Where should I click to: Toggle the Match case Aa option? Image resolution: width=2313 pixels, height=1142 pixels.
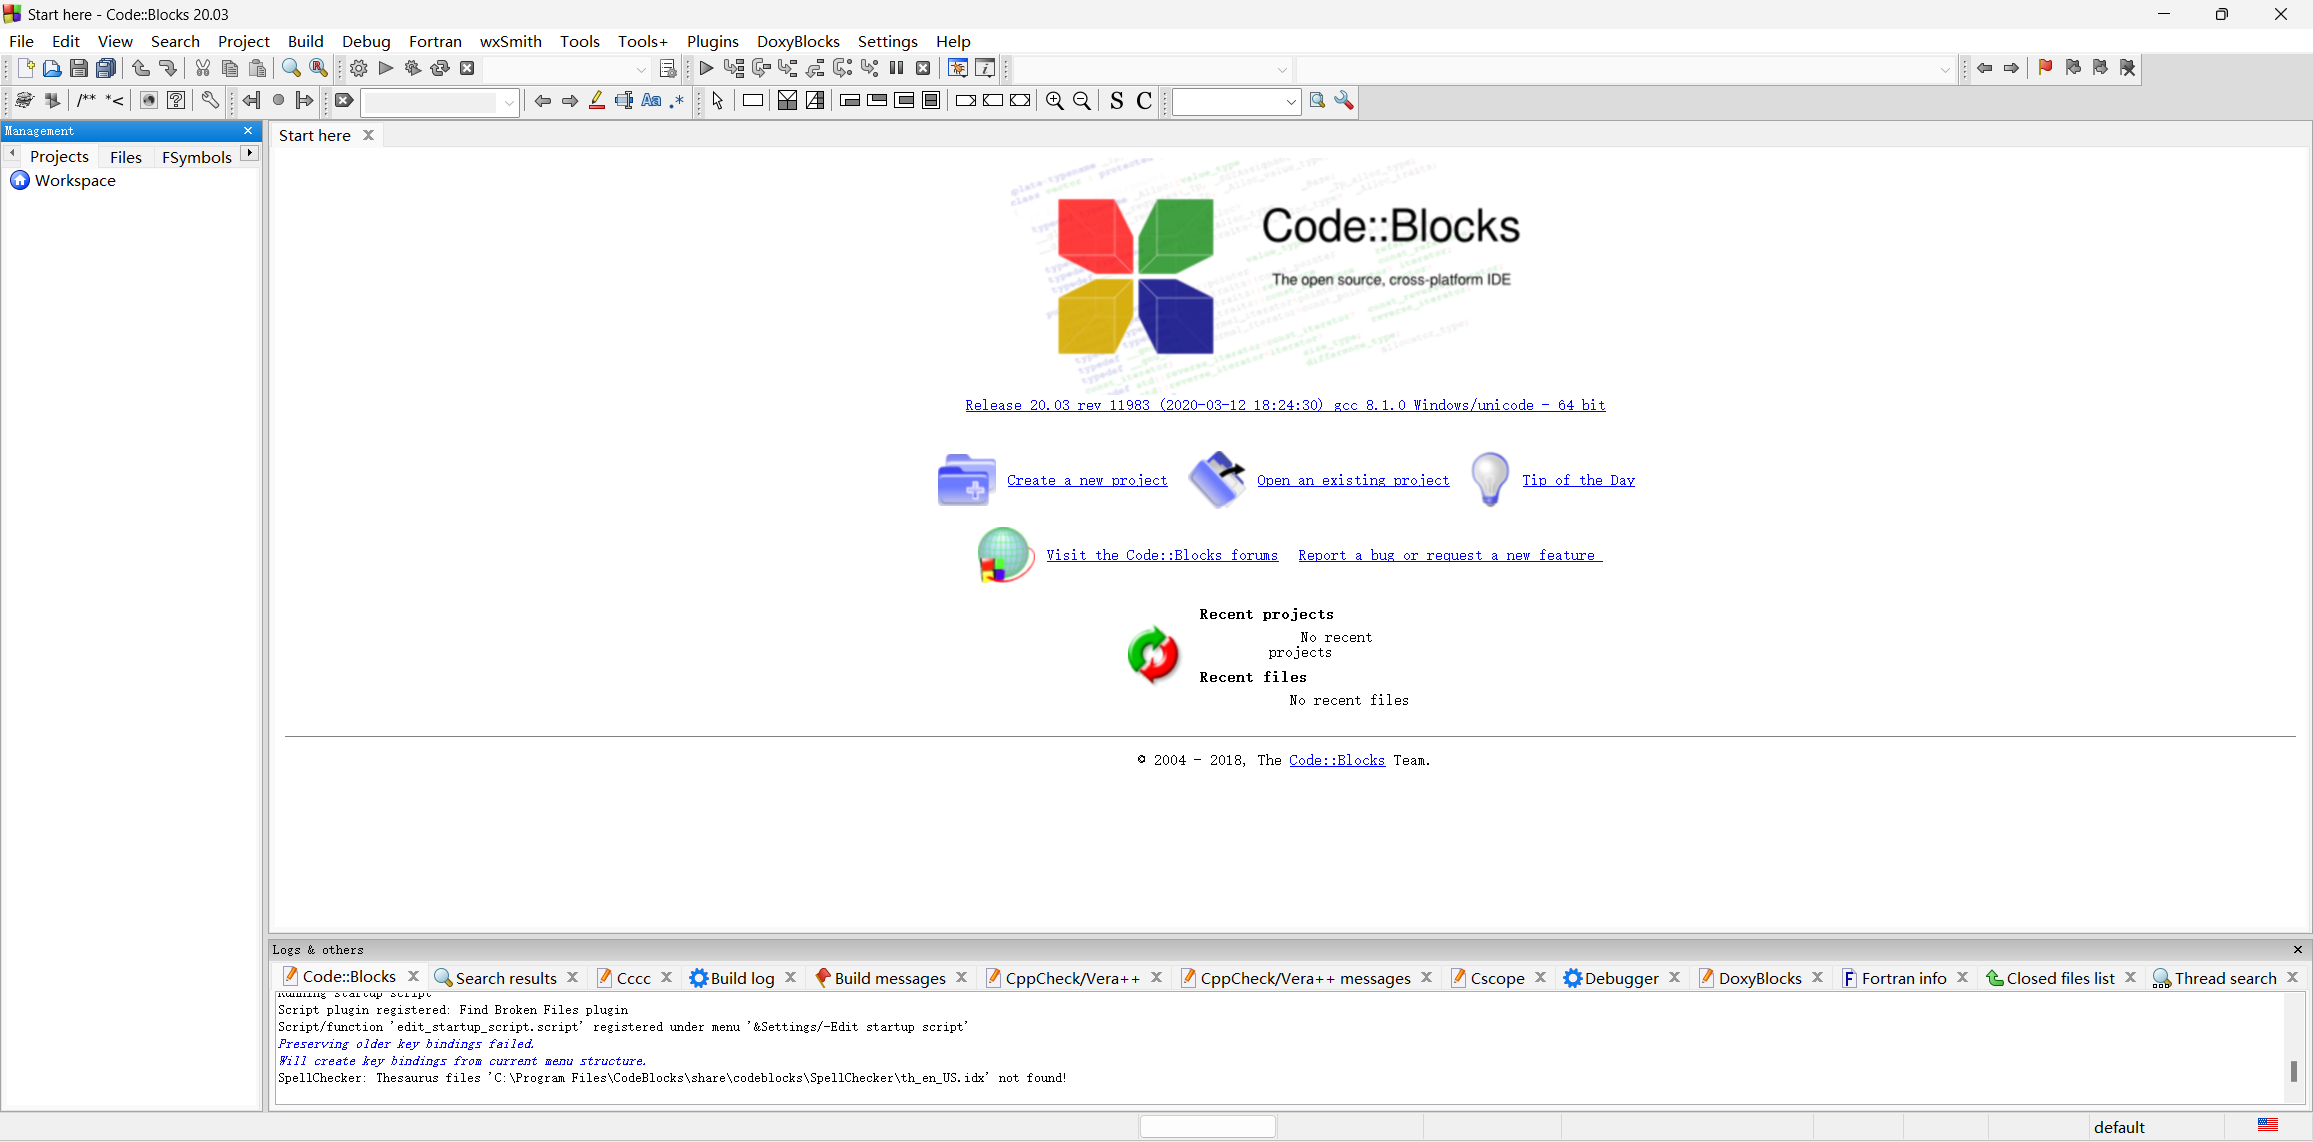click(651, 100)
